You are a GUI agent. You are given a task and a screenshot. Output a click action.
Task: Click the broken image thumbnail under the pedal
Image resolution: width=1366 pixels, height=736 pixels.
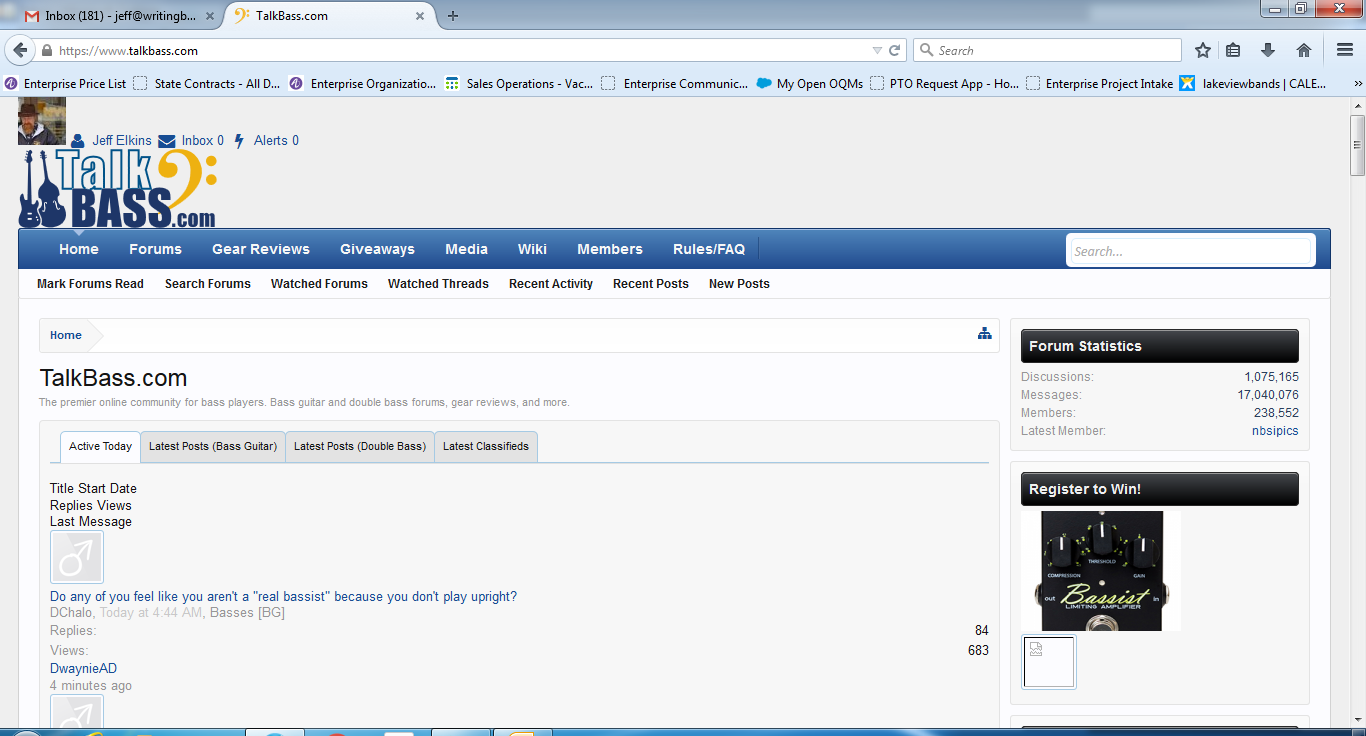tap(1049, 662)
